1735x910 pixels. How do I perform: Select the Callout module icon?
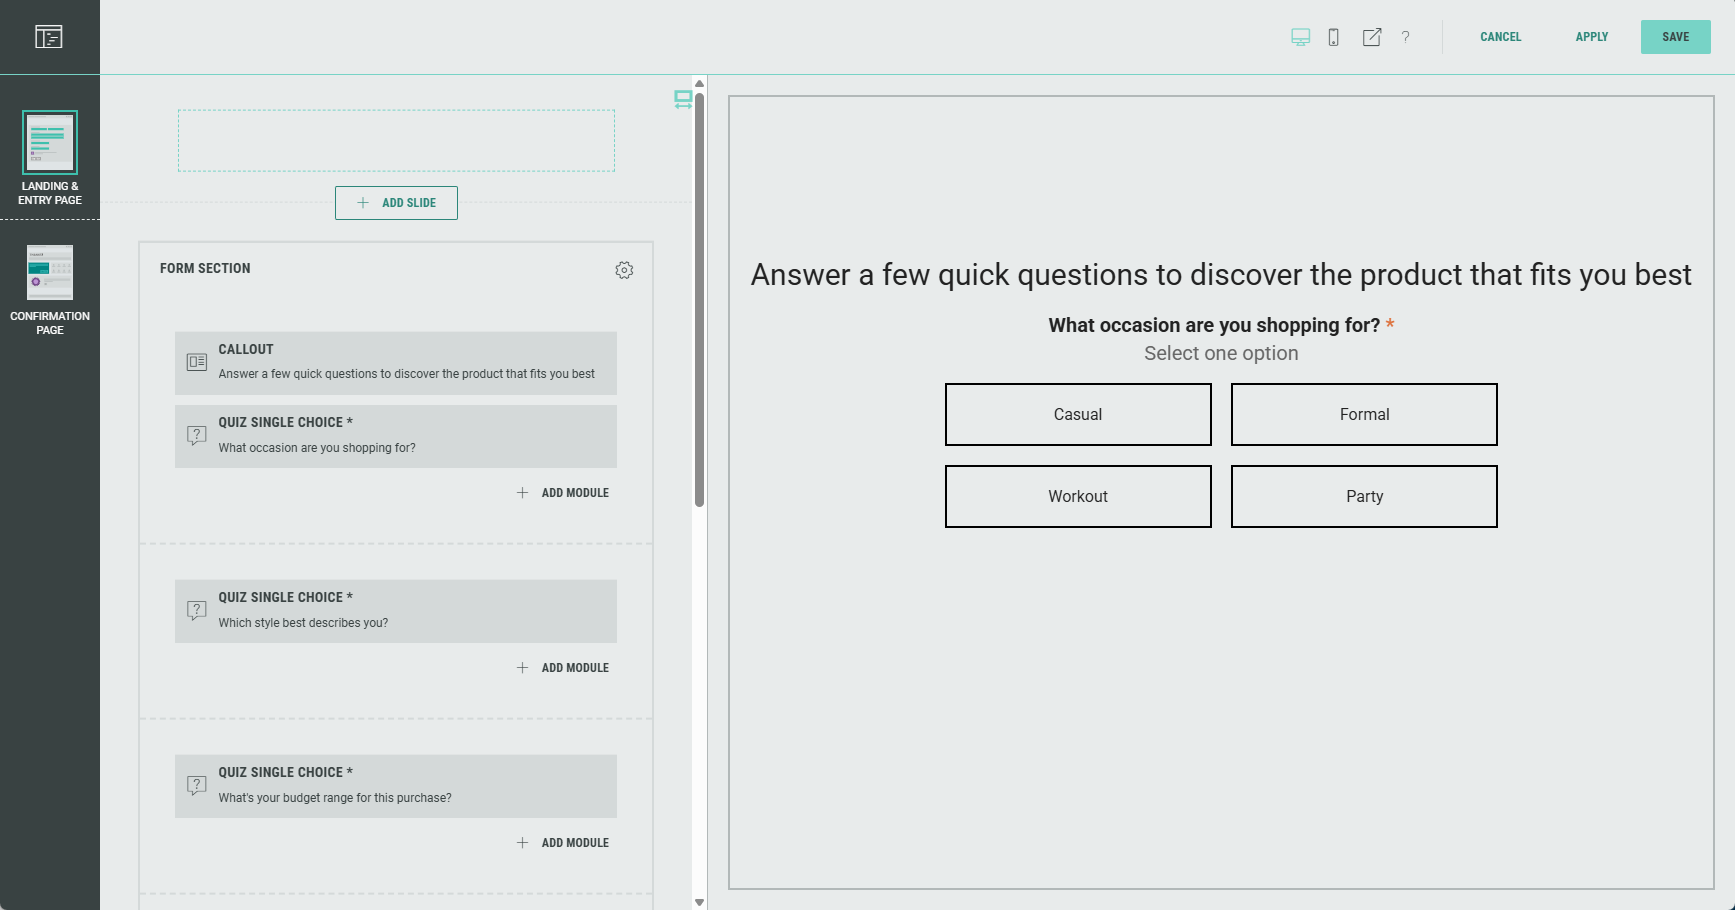click(x=197, y=362)
